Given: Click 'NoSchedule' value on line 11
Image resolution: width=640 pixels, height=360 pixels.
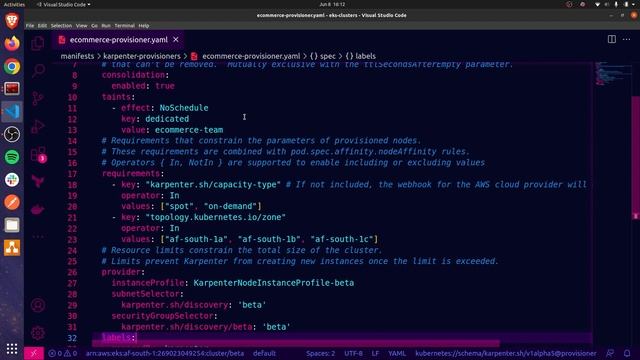Looking at the screenshot, I should point(184,108).
